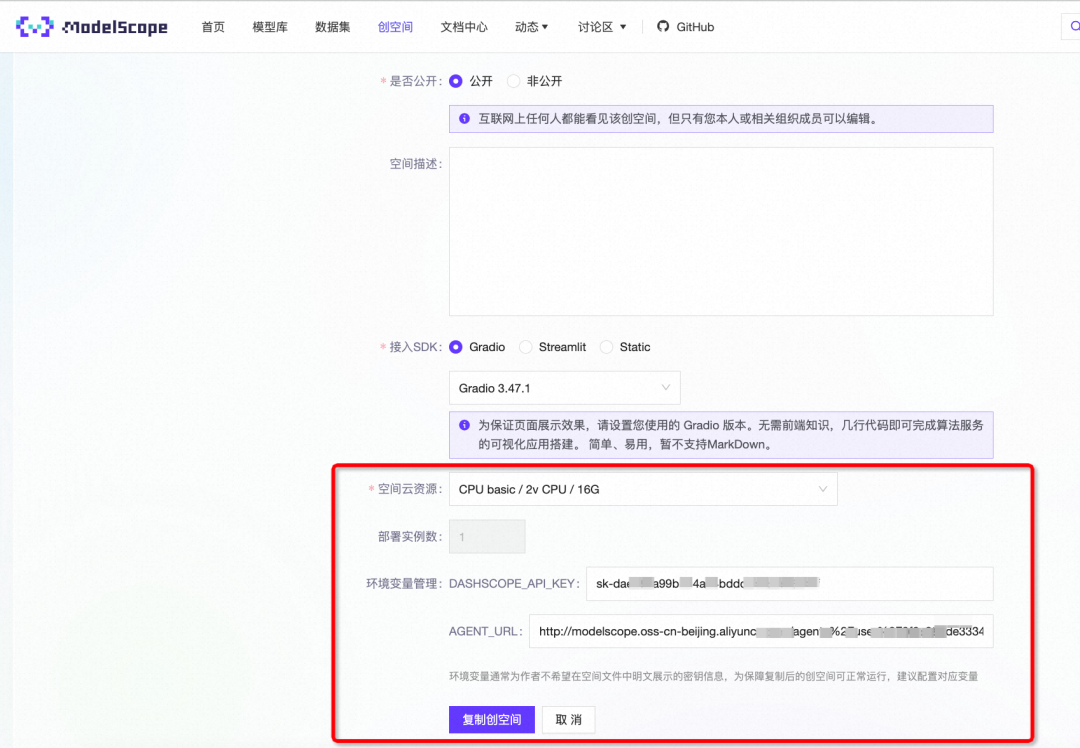Open the 空间云资源 CPU dropdown
Image resolution: width=1080 pixels, height=748 pixels.
click(x=643, y=489)
